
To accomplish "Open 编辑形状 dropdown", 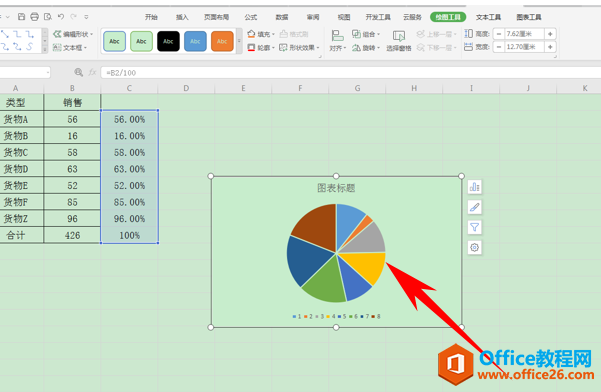I will click(x=73, y=34).
